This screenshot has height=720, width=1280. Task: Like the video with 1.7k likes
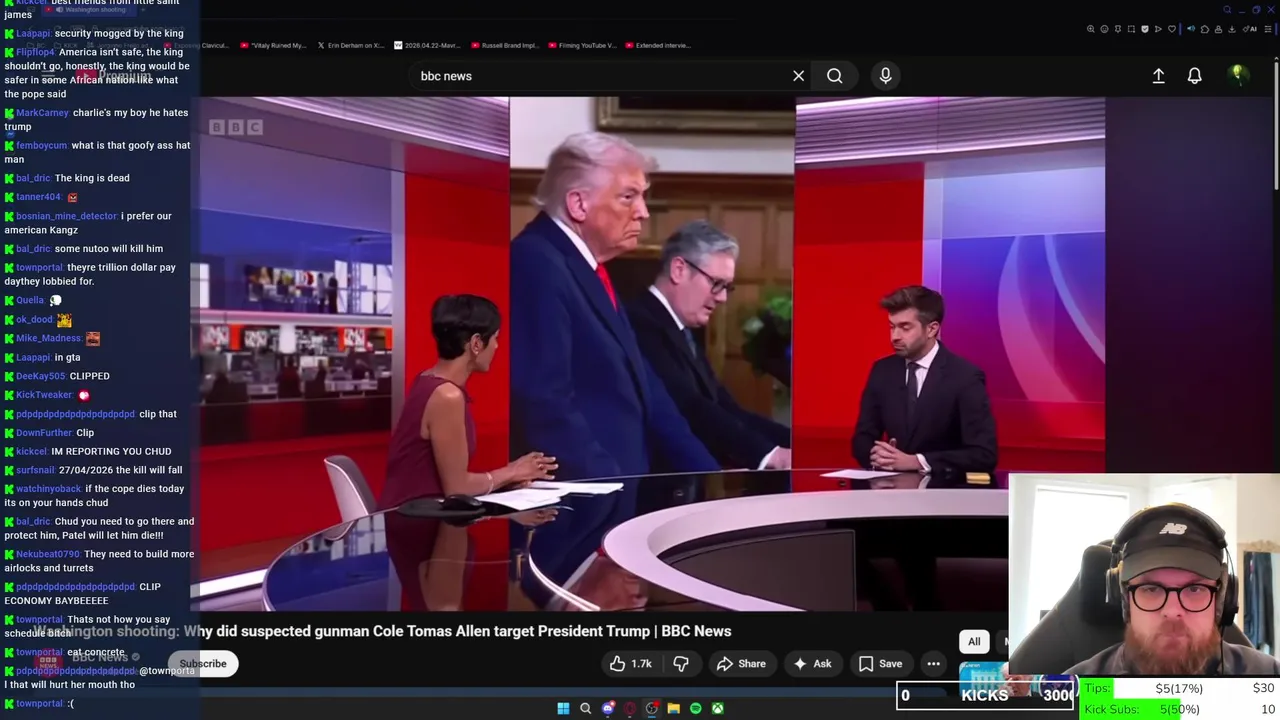coord(630,664)
